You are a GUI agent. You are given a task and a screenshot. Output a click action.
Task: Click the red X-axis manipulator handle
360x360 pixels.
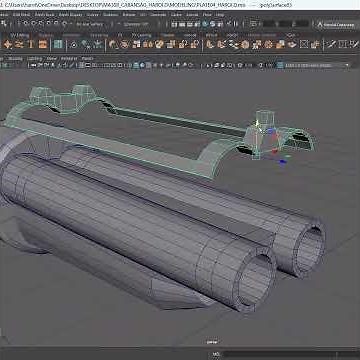coord(274,151)
